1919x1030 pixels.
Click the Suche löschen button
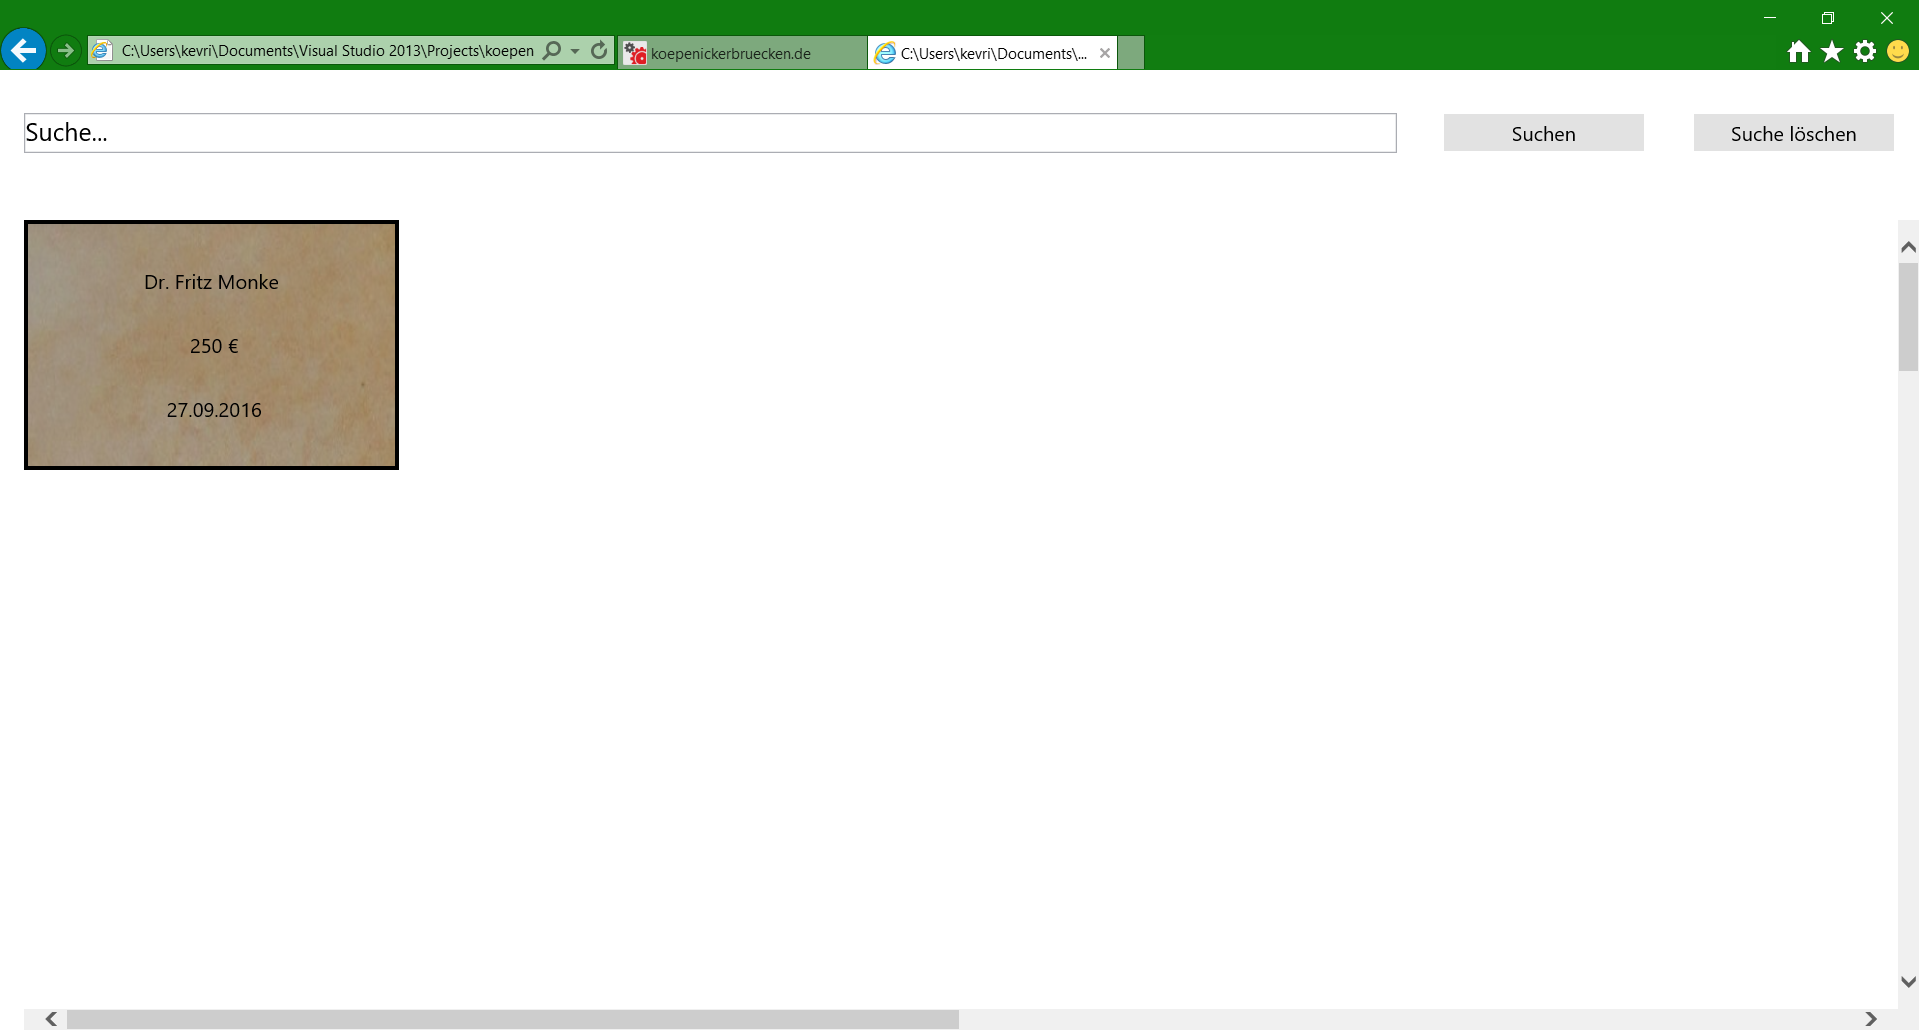point(1793,133)
